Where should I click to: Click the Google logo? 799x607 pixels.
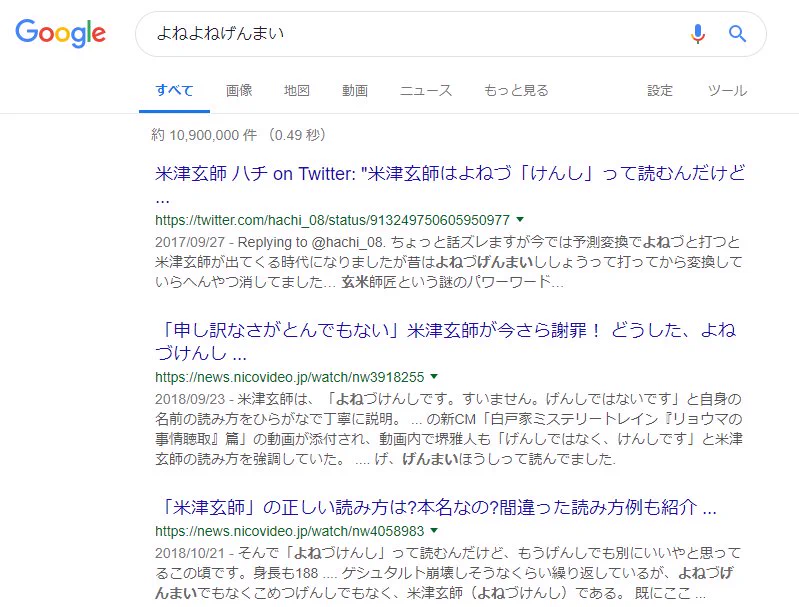61,33
